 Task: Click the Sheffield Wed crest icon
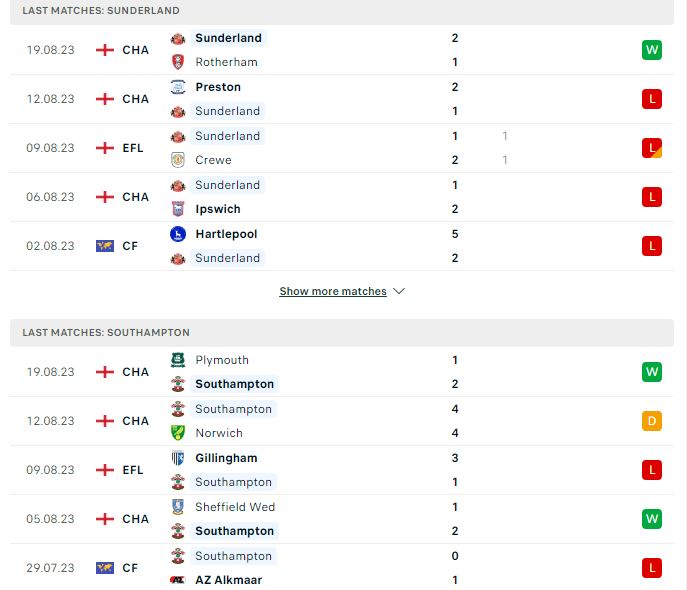click(178, 507)
